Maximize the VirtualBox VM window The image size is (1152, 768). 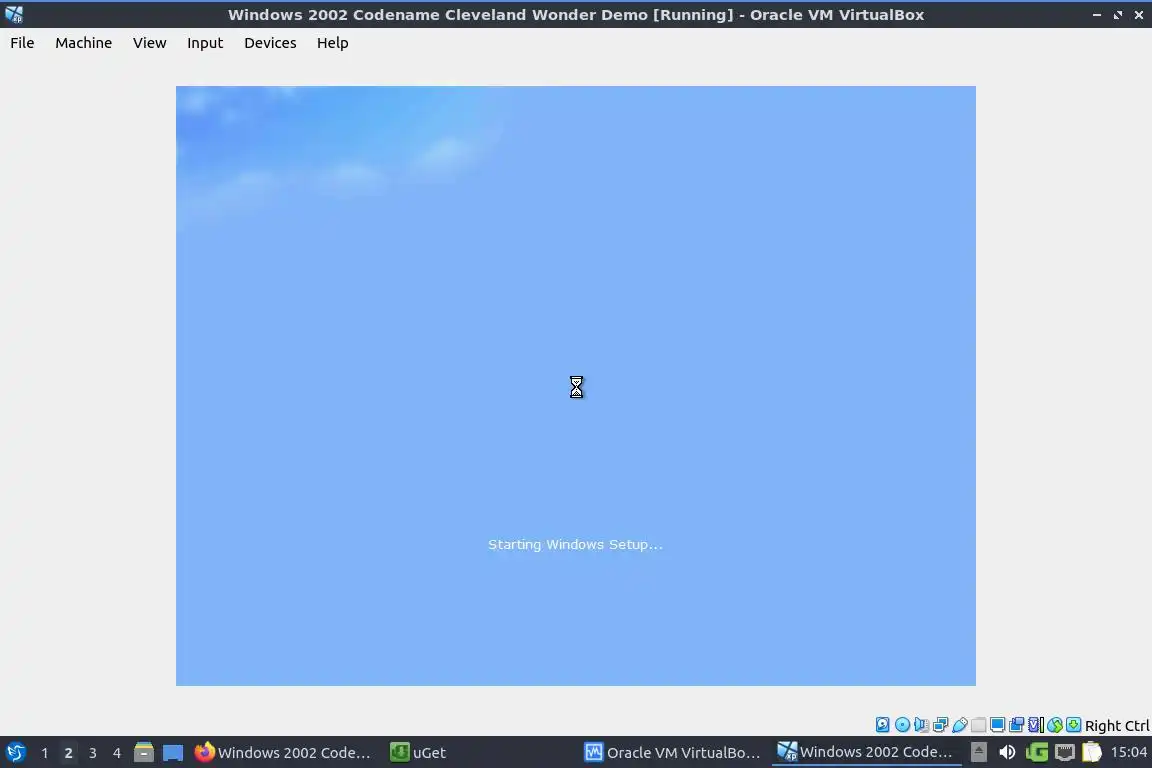(x=1117, y=15)
